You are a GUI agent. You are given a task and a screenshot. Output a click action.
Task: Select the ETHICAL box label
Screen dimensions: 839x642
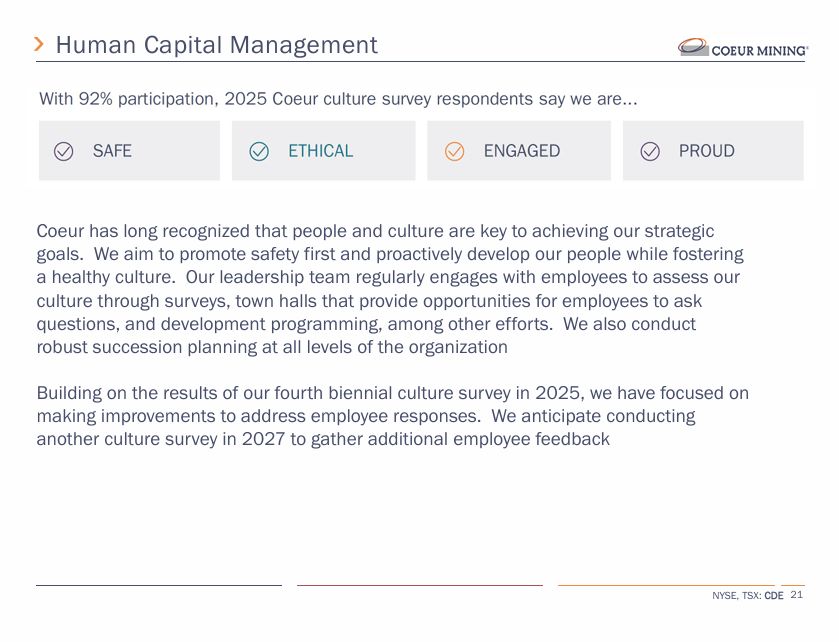pos(321,151)
